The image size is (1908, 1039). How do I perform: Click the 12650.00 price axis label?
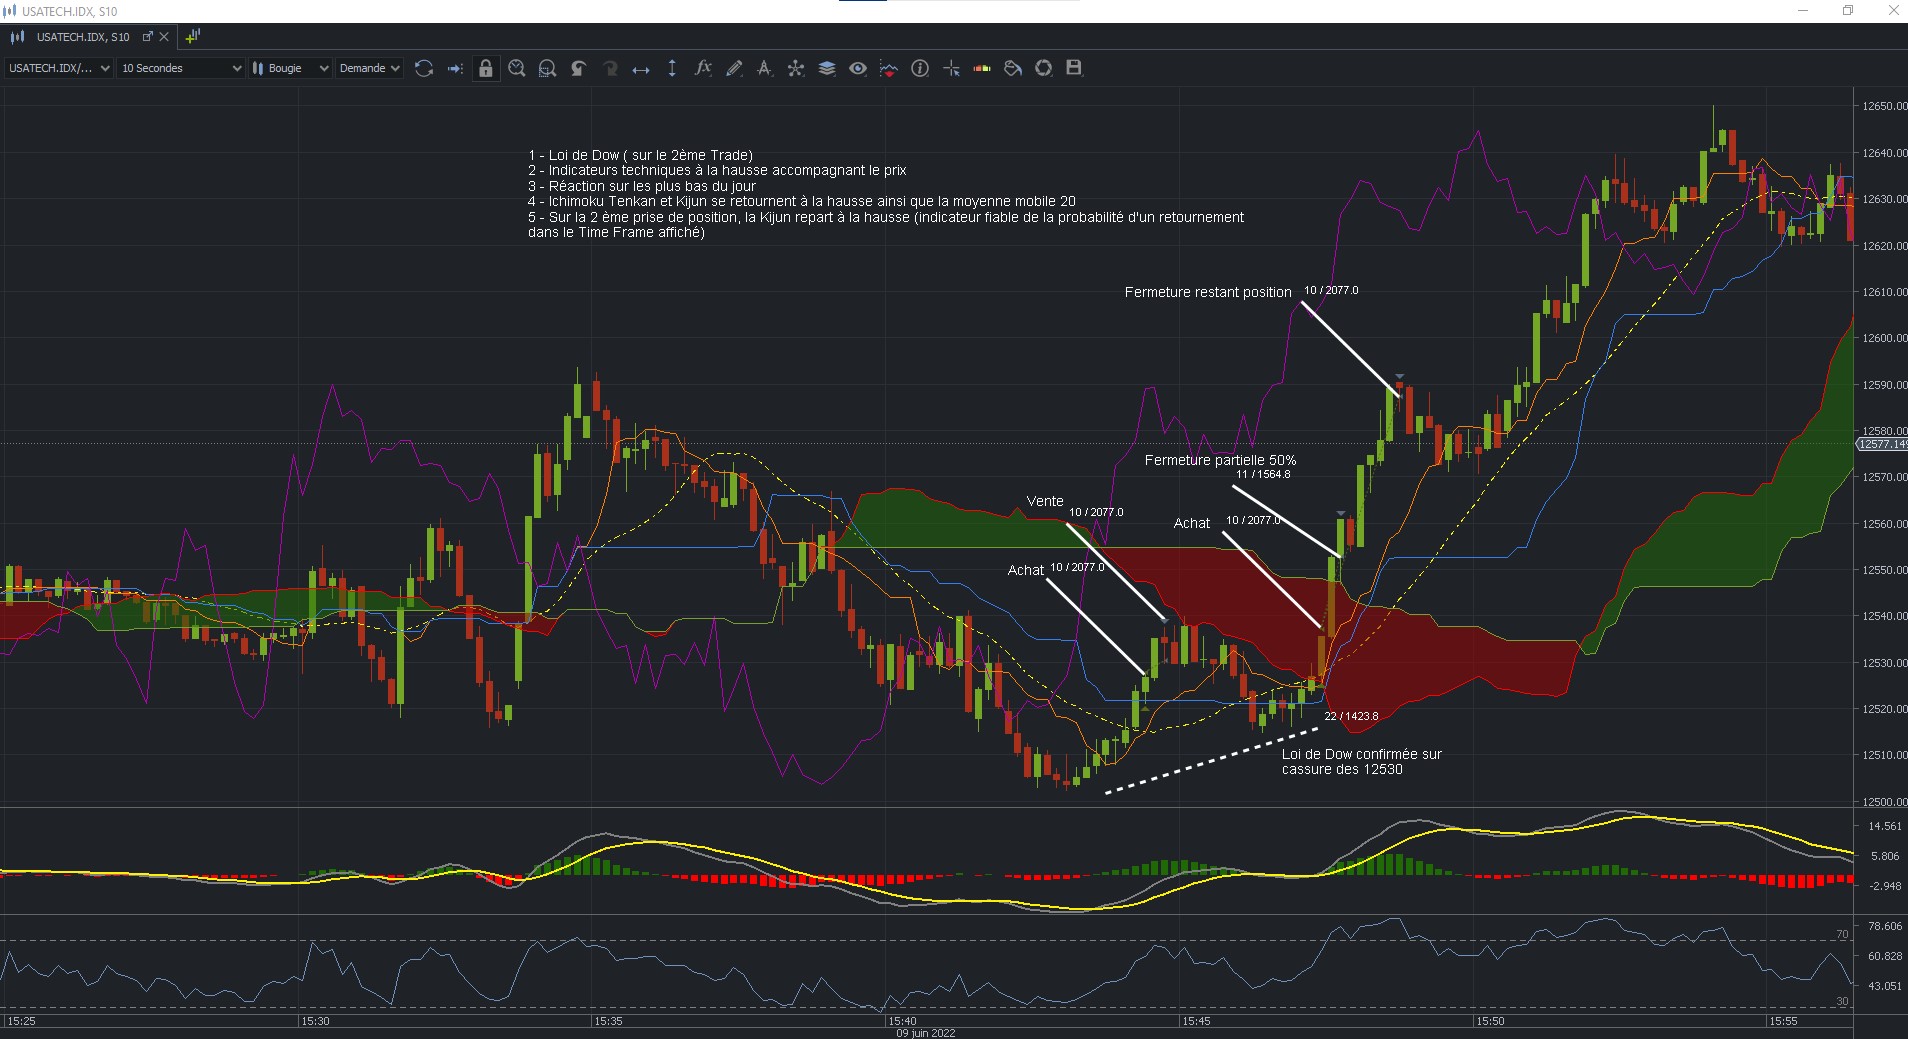tap(1884, 106)
